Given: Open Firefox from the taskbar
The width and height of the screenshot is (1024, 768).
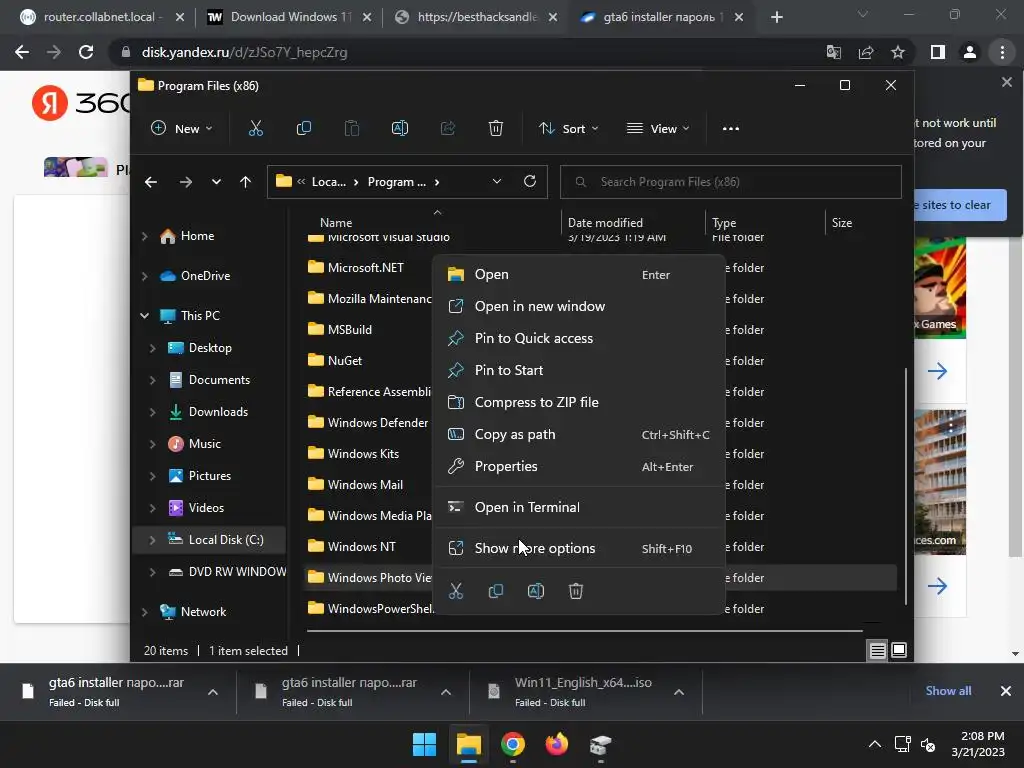Looking at the screenshot, I should pyautogui.click(x=556, y=744).
